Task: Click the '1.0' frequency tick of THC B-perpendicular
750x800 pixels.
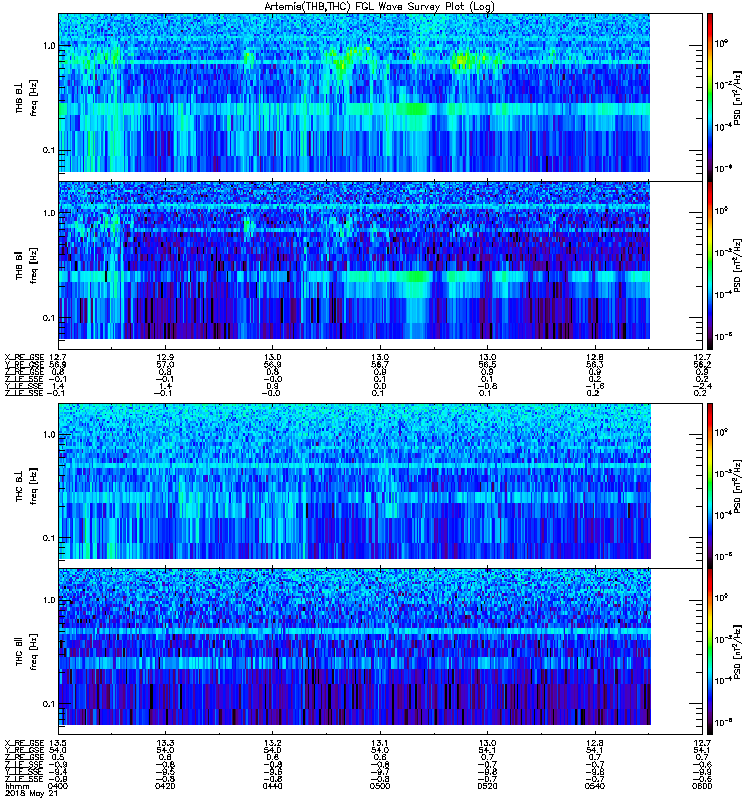Action: [x=49, y=435]
